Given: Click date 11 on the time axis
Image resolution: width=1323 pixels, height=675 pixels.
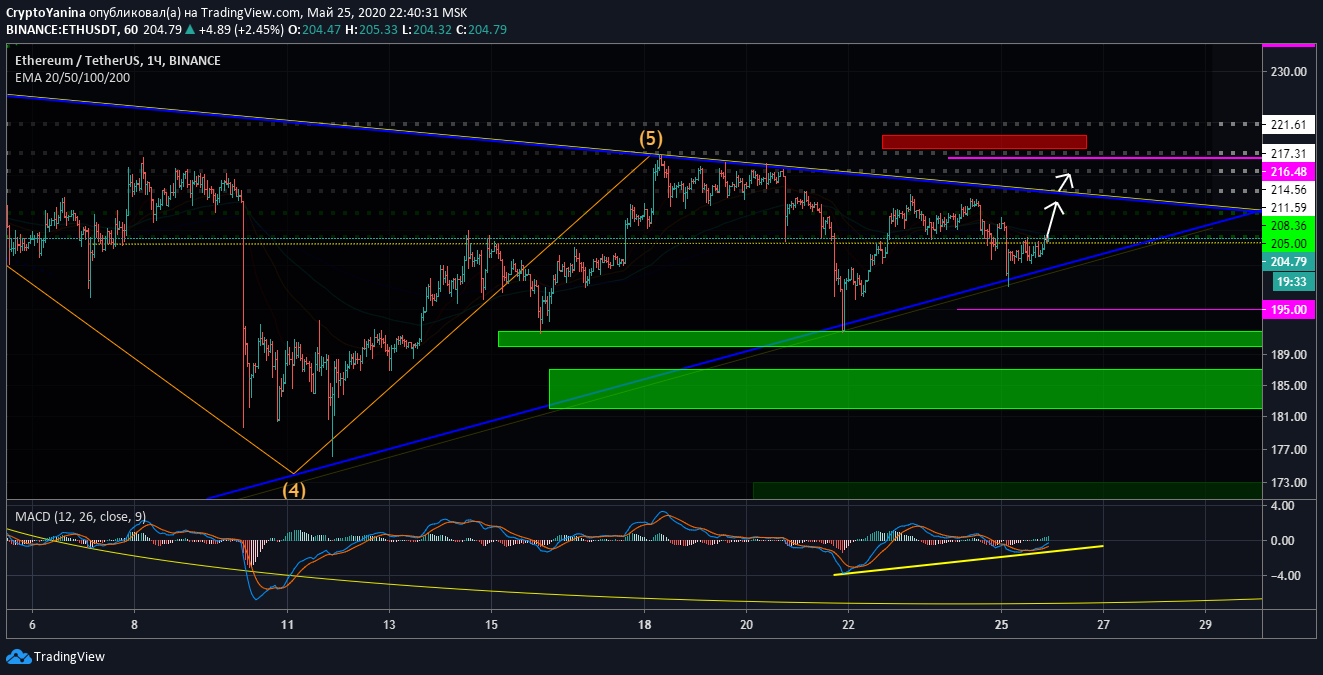Looking at the screenshot, I should 287,625.
